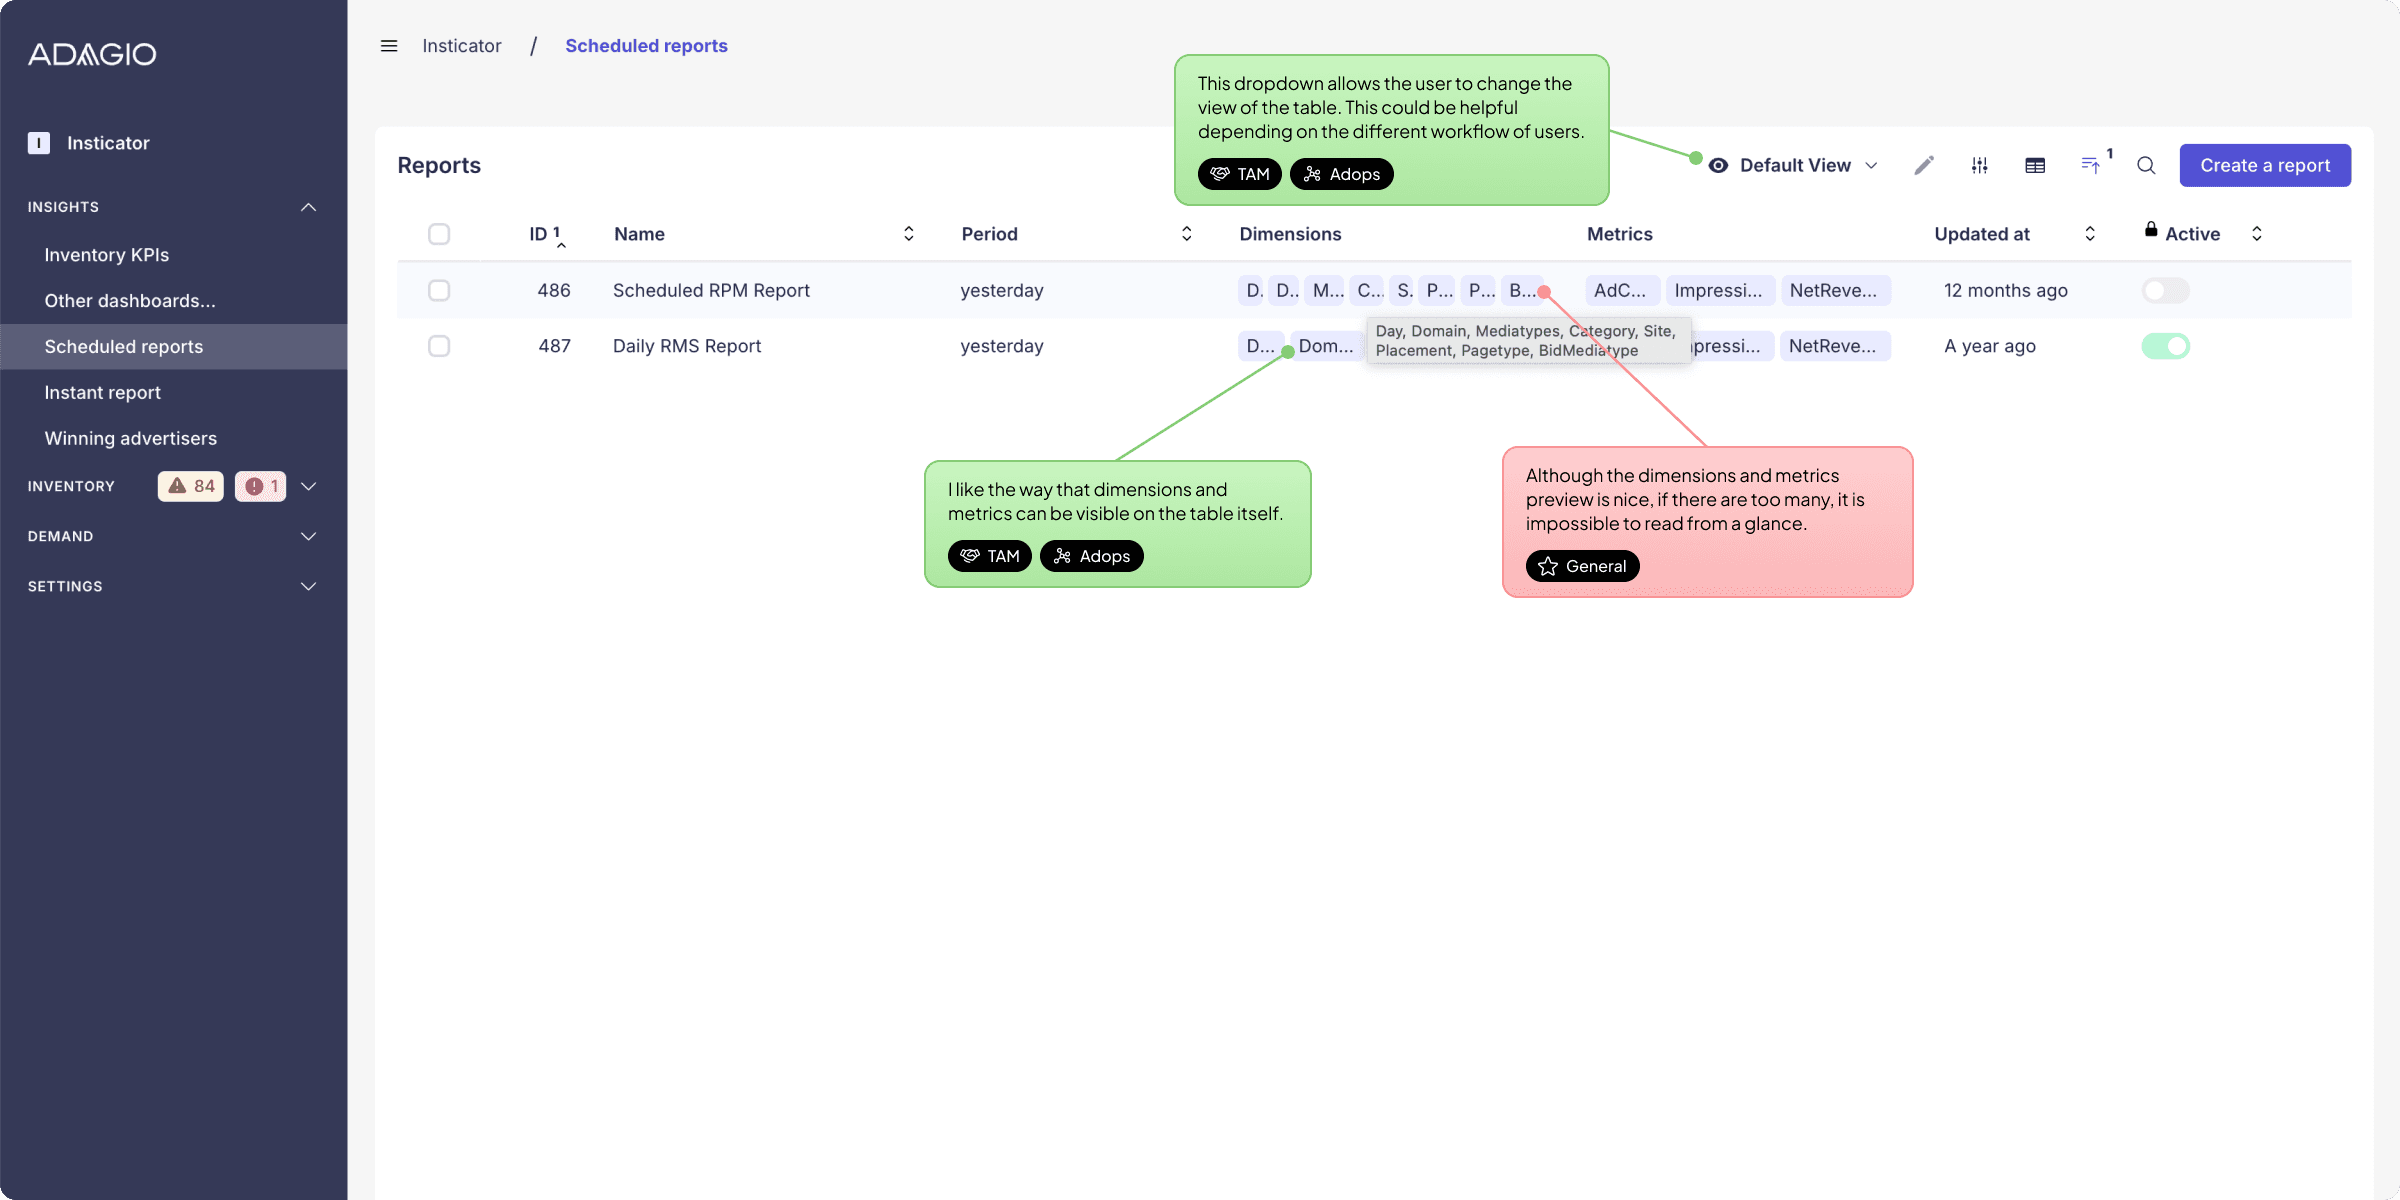Check the Daily RMS Report row checkbox
This screenshot has height=1200, width=2400.
439,346
